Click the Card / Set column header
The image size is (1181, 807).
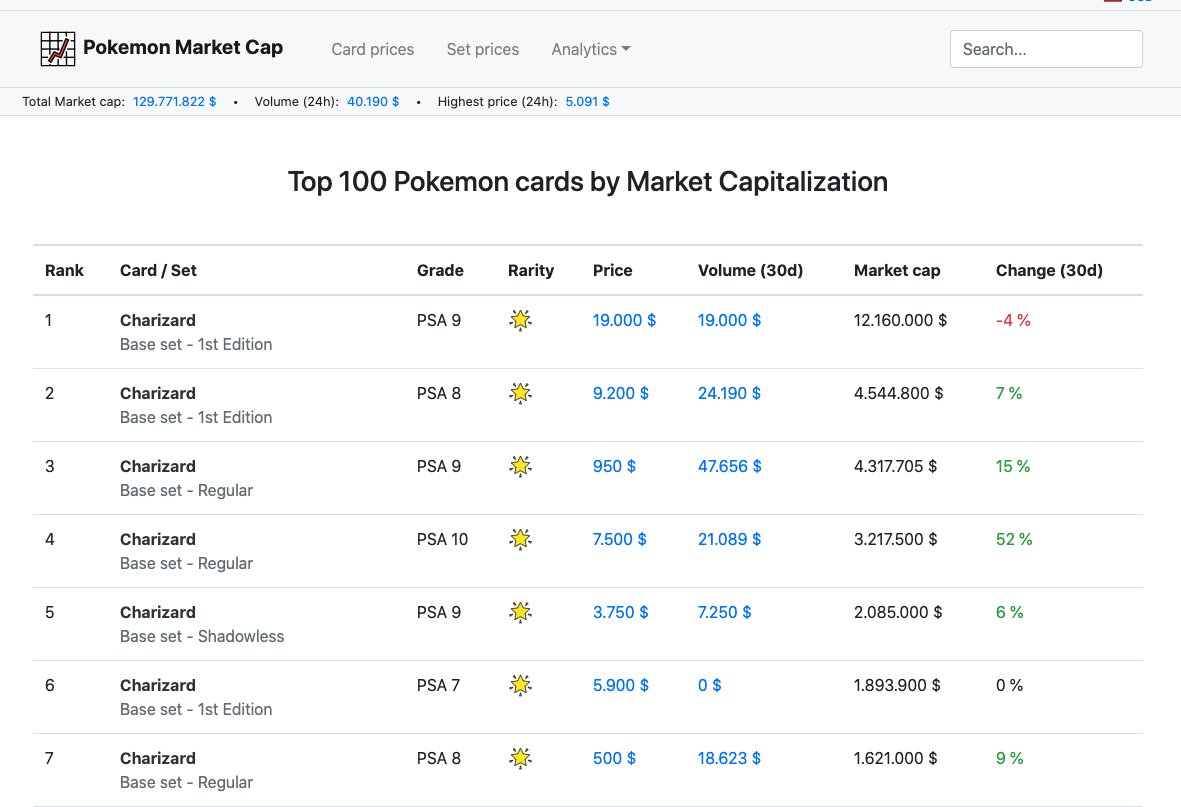pyautogui.click(x=158, y=271)
